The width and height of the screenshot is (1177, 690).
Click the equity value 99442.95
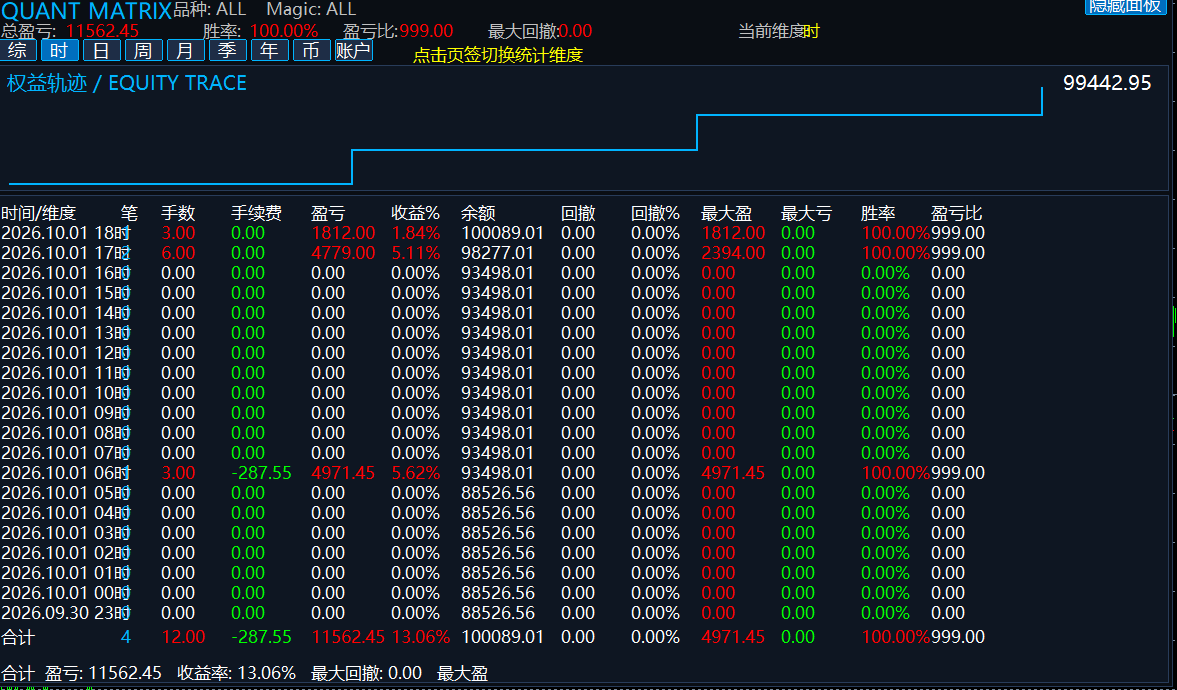point(1107,83)
